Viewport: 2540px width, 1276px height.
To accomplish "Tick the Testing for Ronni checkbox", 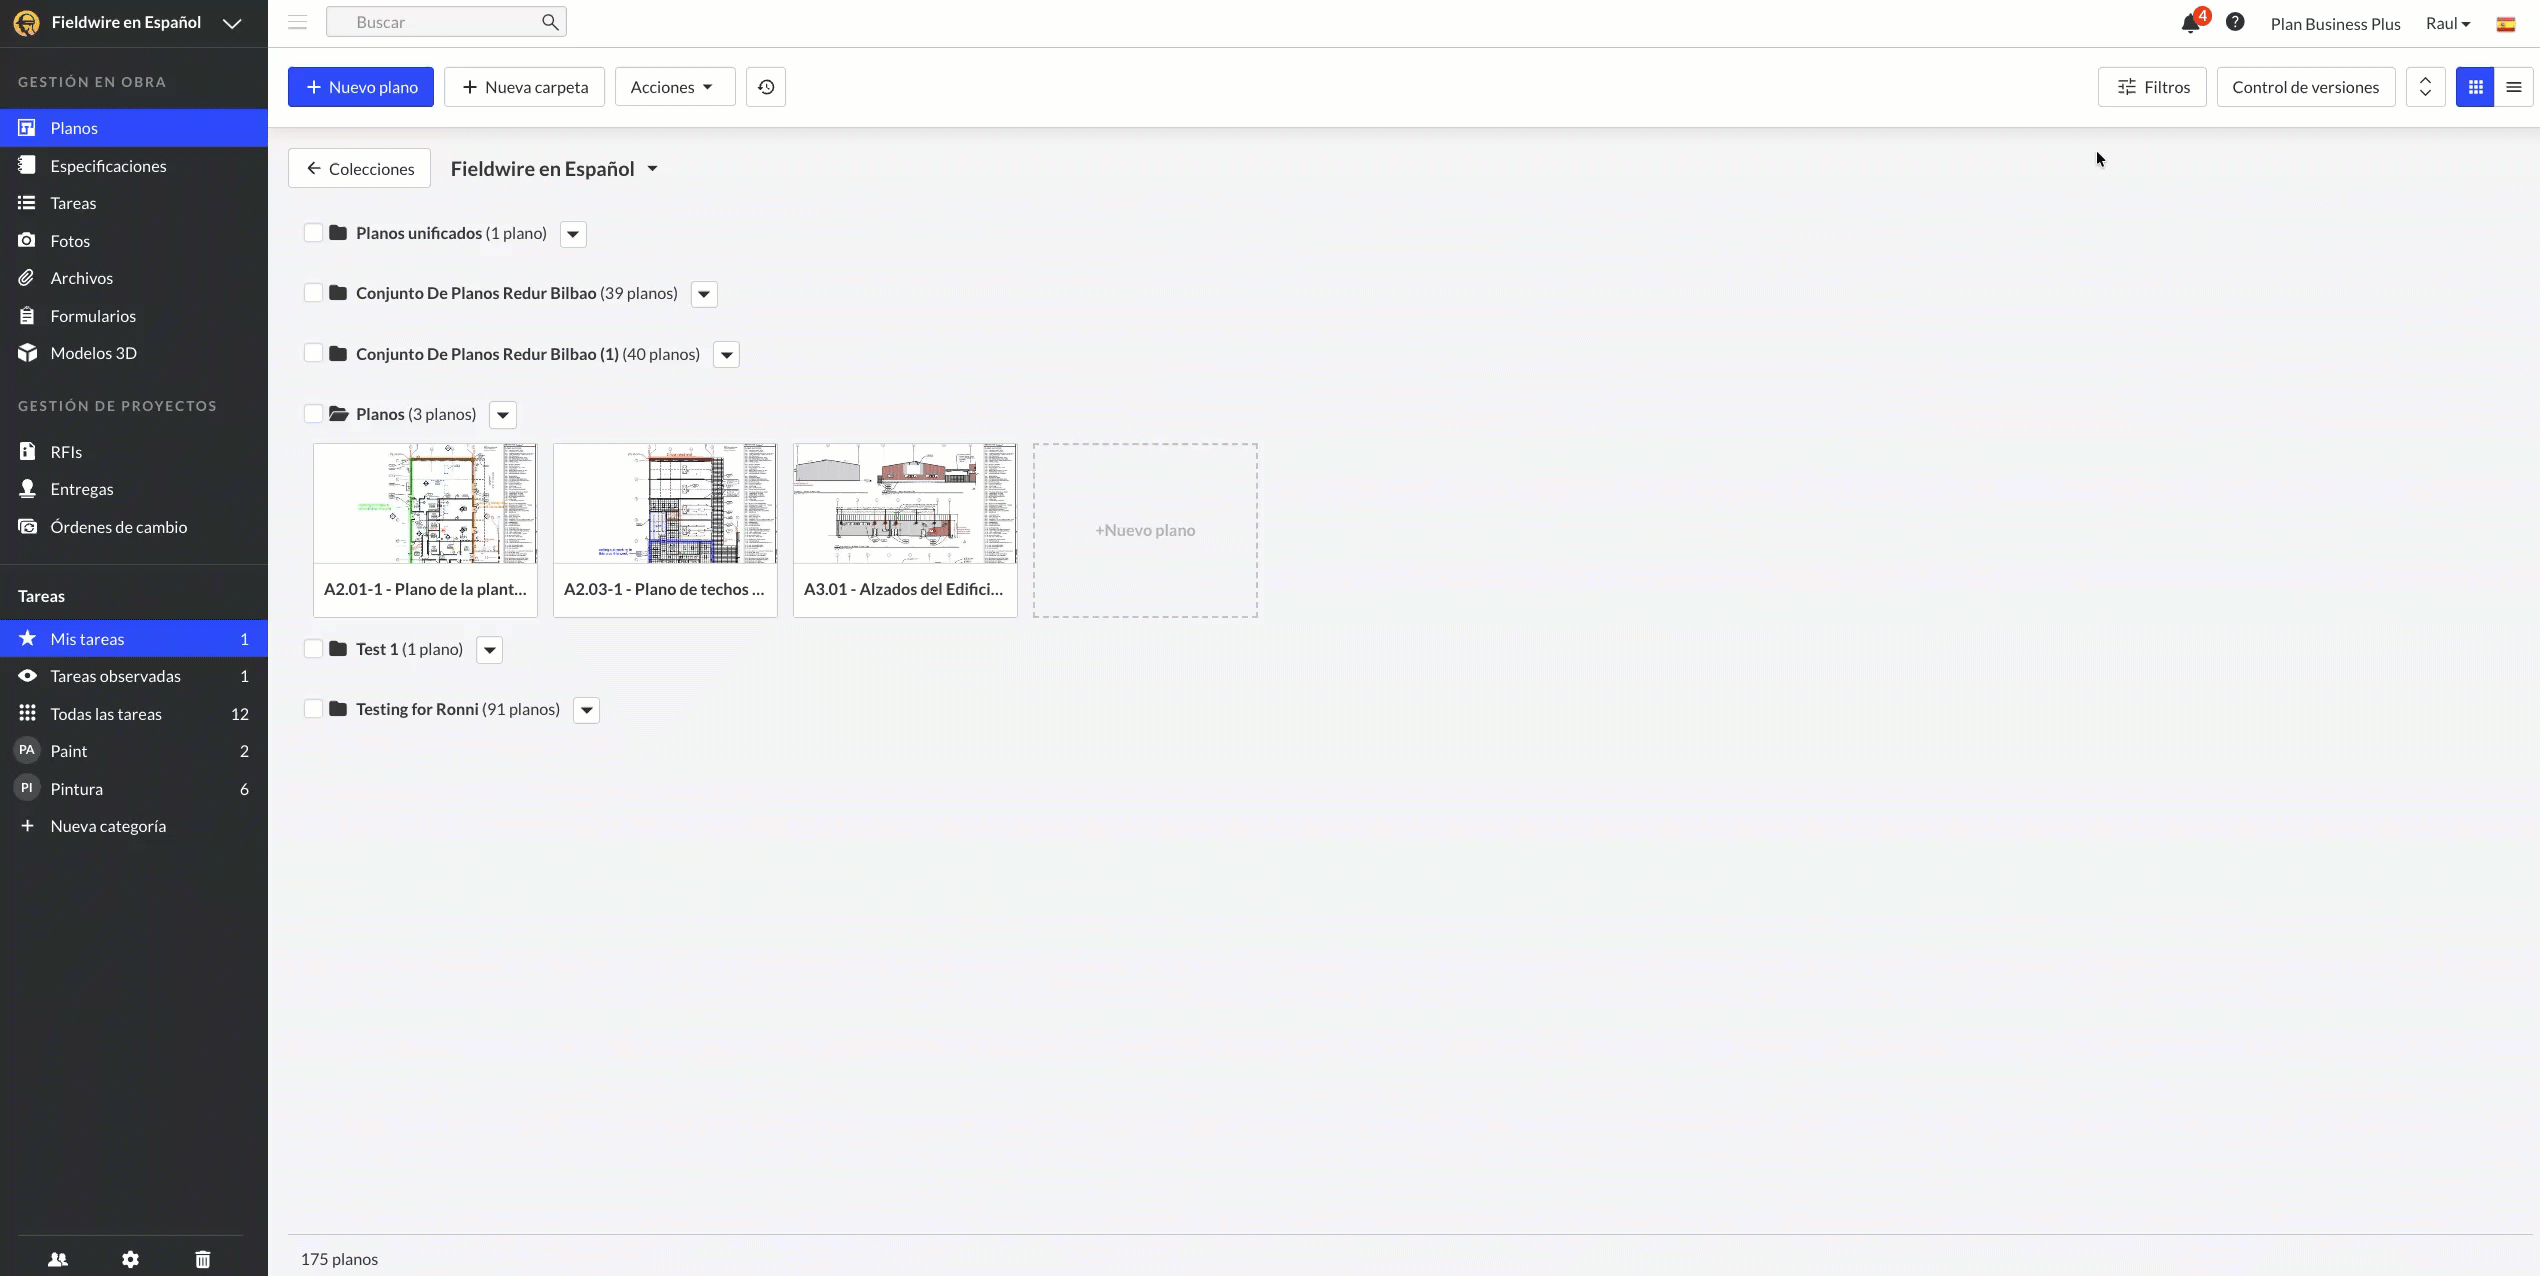I will (x=313, y=709).
